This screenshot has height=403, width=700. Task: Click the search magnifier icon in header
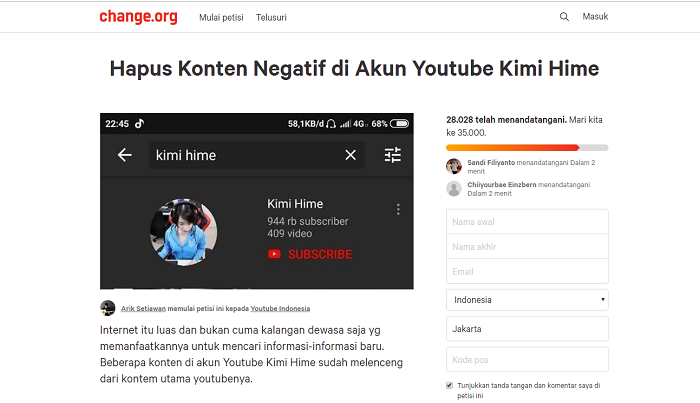coord(565,17)
